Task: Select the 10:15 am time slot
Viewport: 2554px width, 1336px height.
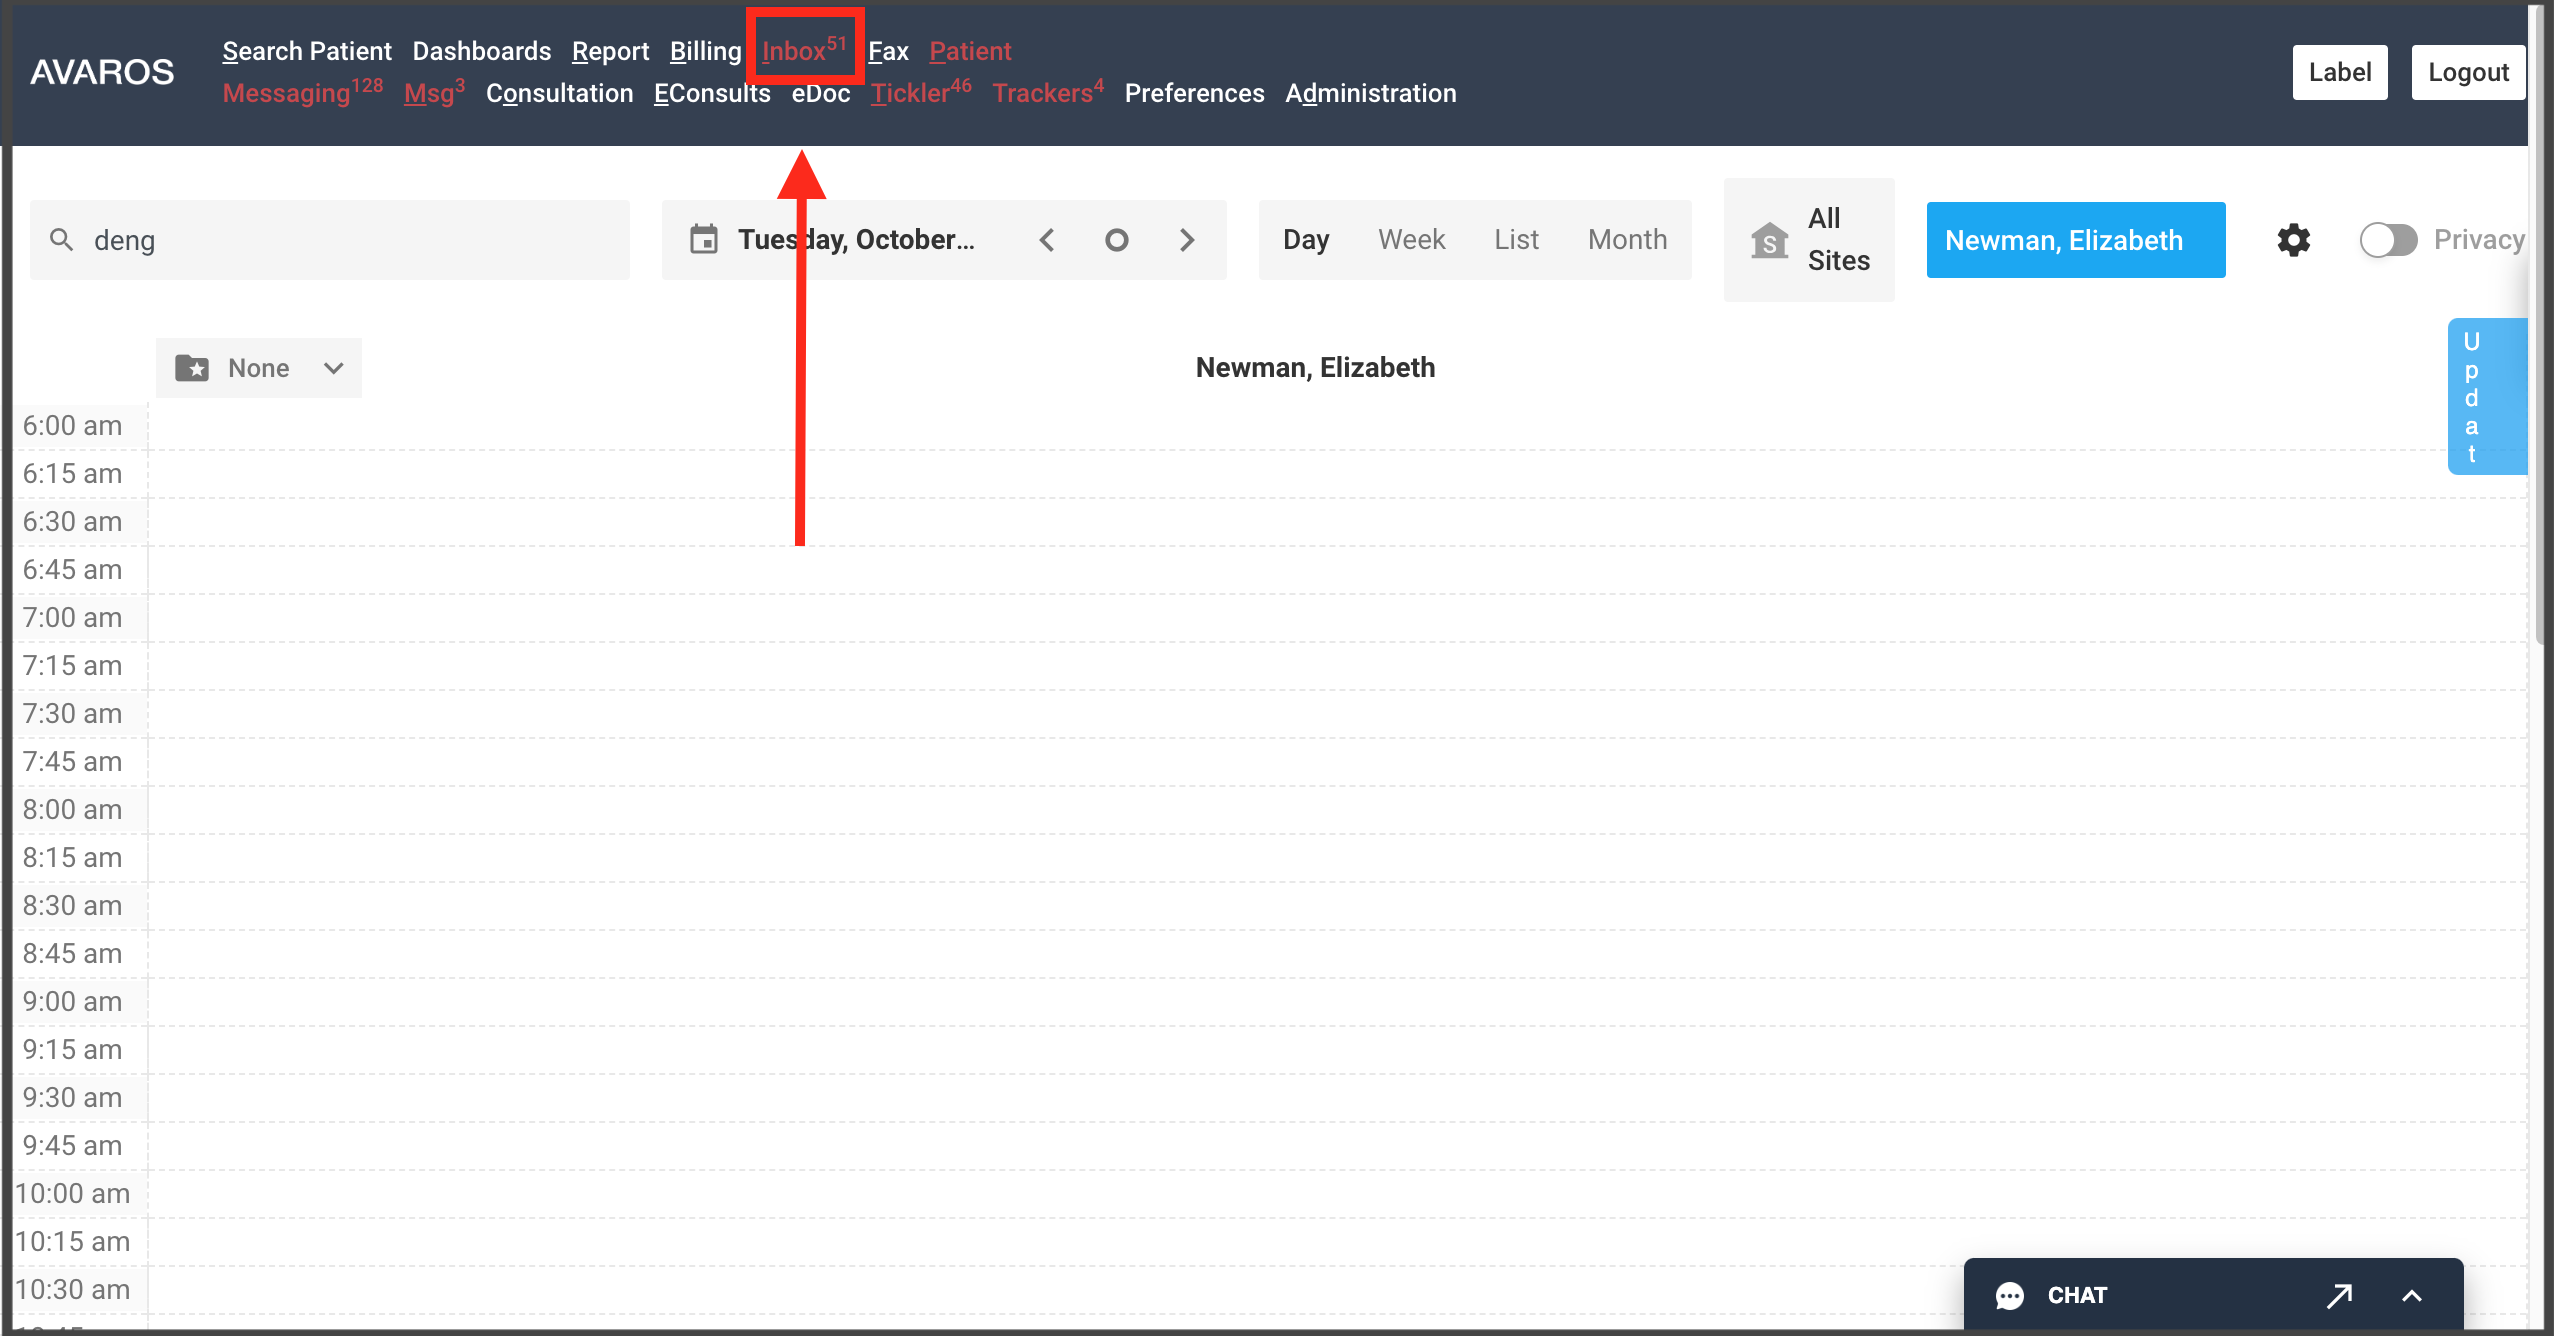Action: pos(1338,1242)
